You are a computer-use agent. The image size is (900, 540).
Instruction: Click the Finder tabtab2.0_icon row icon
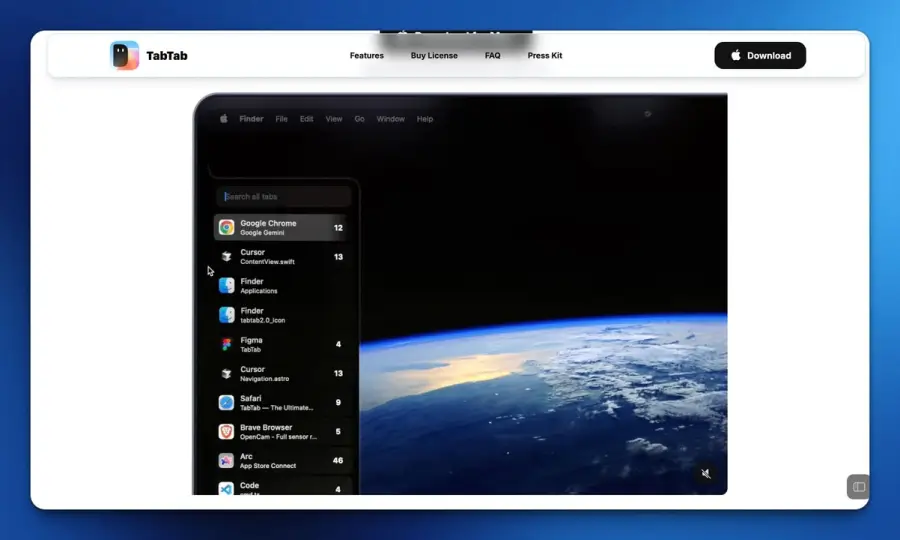[x=227, y=314]
